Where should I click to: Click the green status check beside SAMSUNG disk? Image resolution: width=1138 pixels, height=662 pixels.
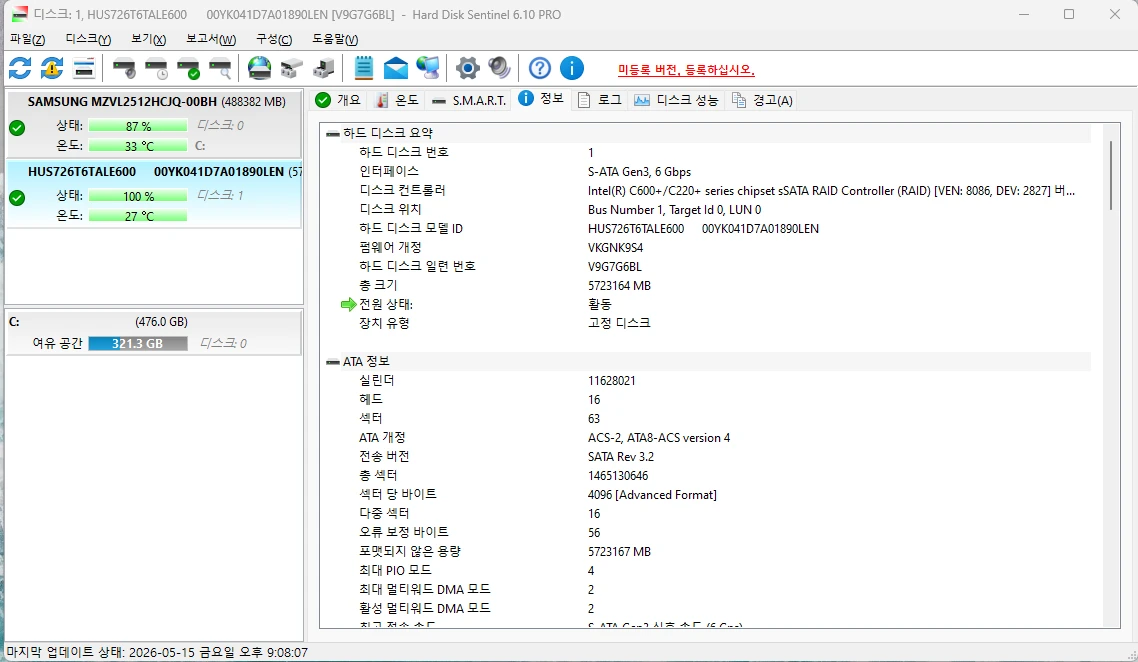(x=17, y=128)
